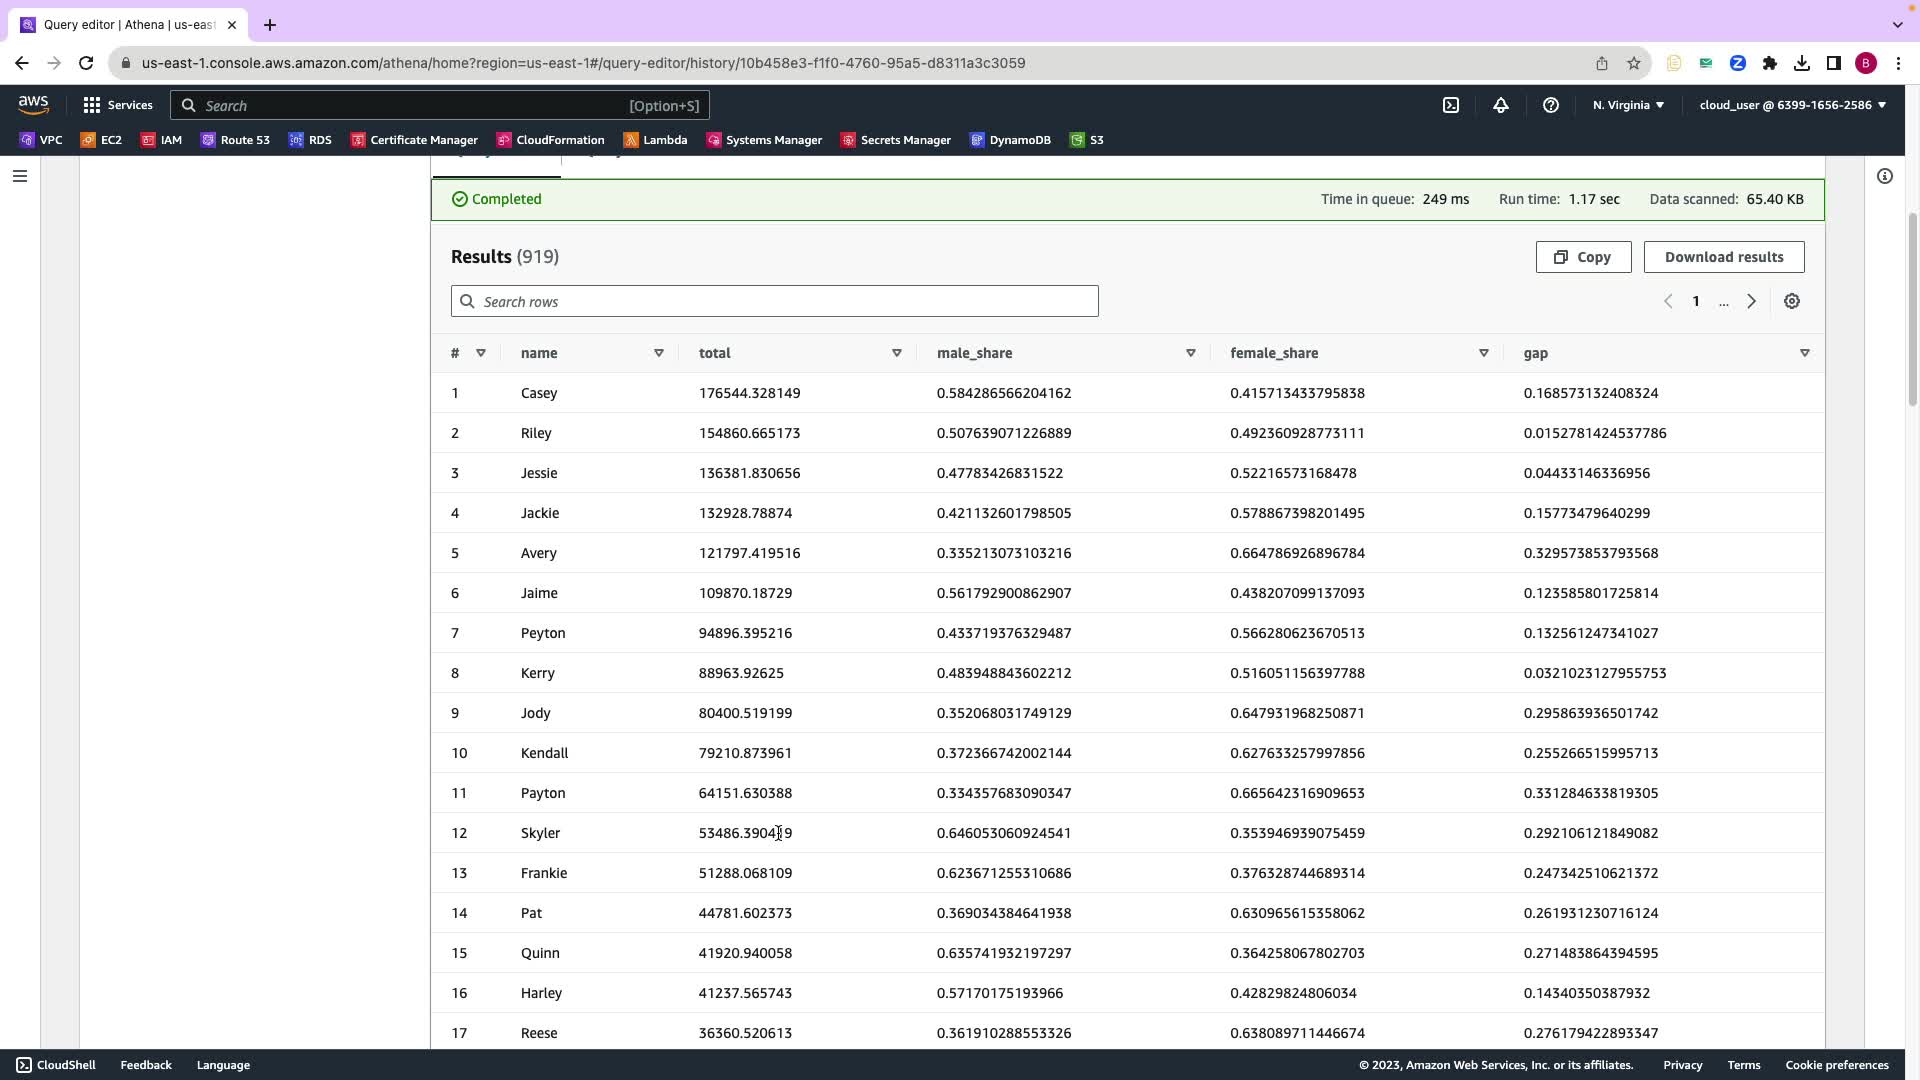1920x1080 pixels.
Task: Sort by the total column arrow
Action: (x=897, y=353)
